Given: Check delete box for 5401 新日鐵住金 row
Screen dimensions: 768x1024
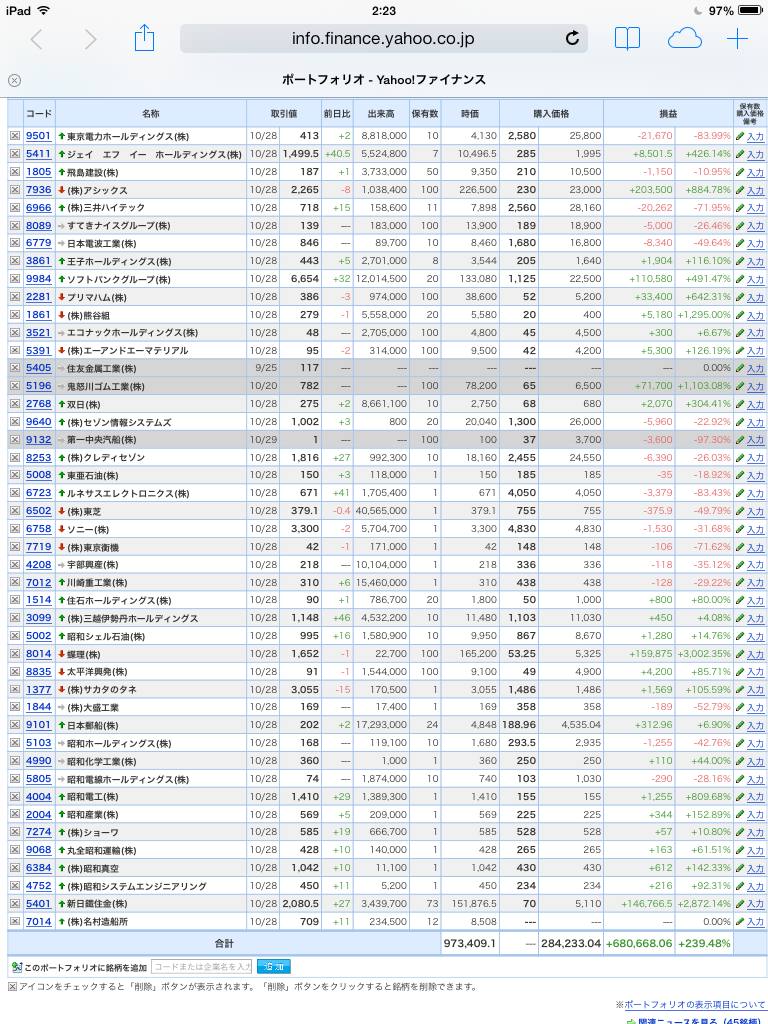Looking at the screenshot, I should click(x=14, y=903).
